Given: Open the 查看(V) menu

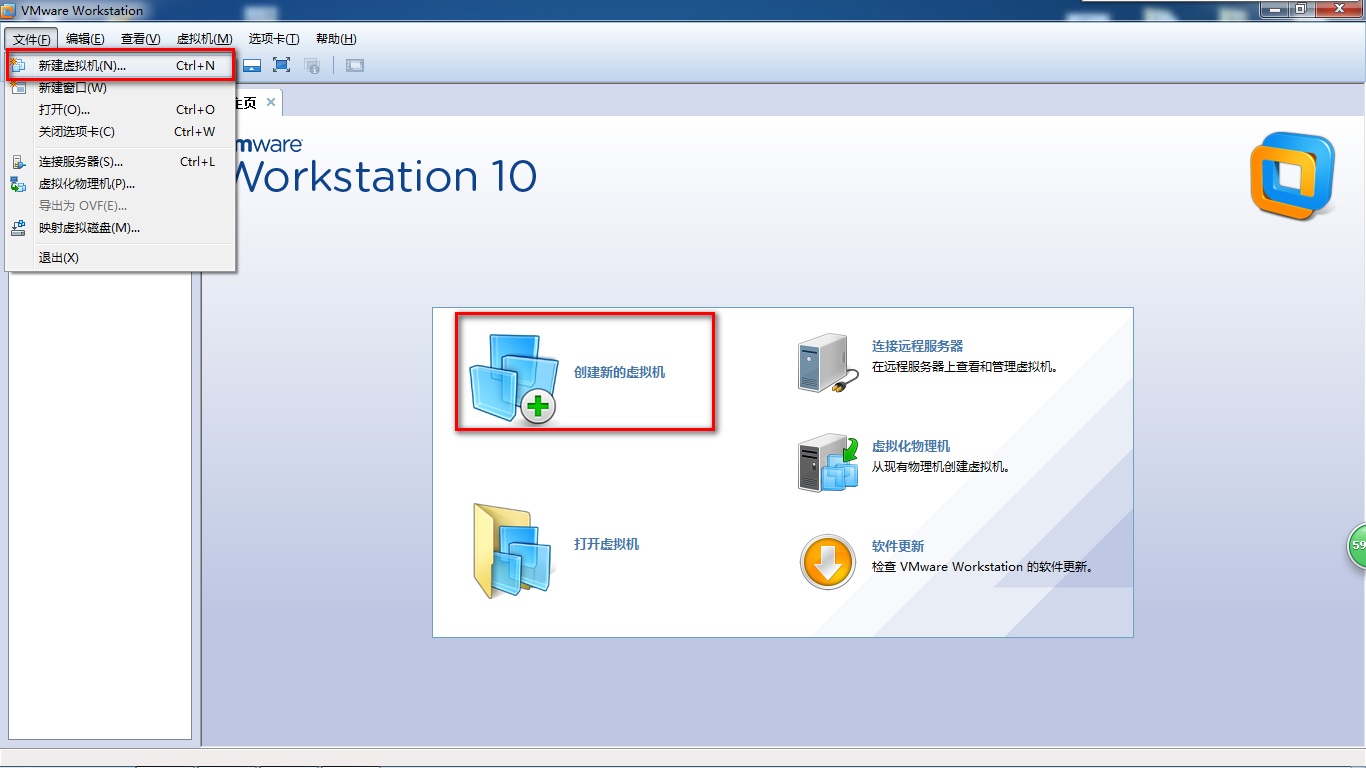Looking at the screenshot, I should pos(140,39).
